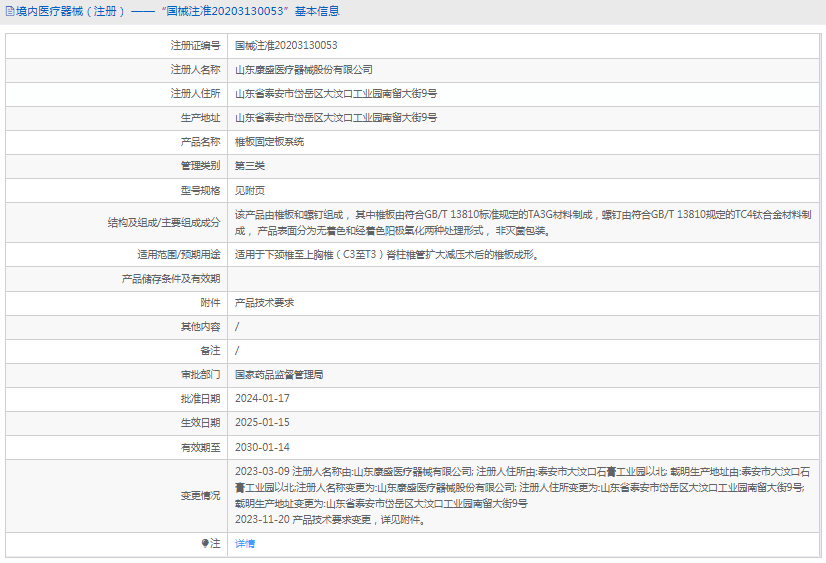This screenshot has height=563, width=826.
Task: Click the 变更情况 label
Action: pyautogui.click(x=201, y=496)
